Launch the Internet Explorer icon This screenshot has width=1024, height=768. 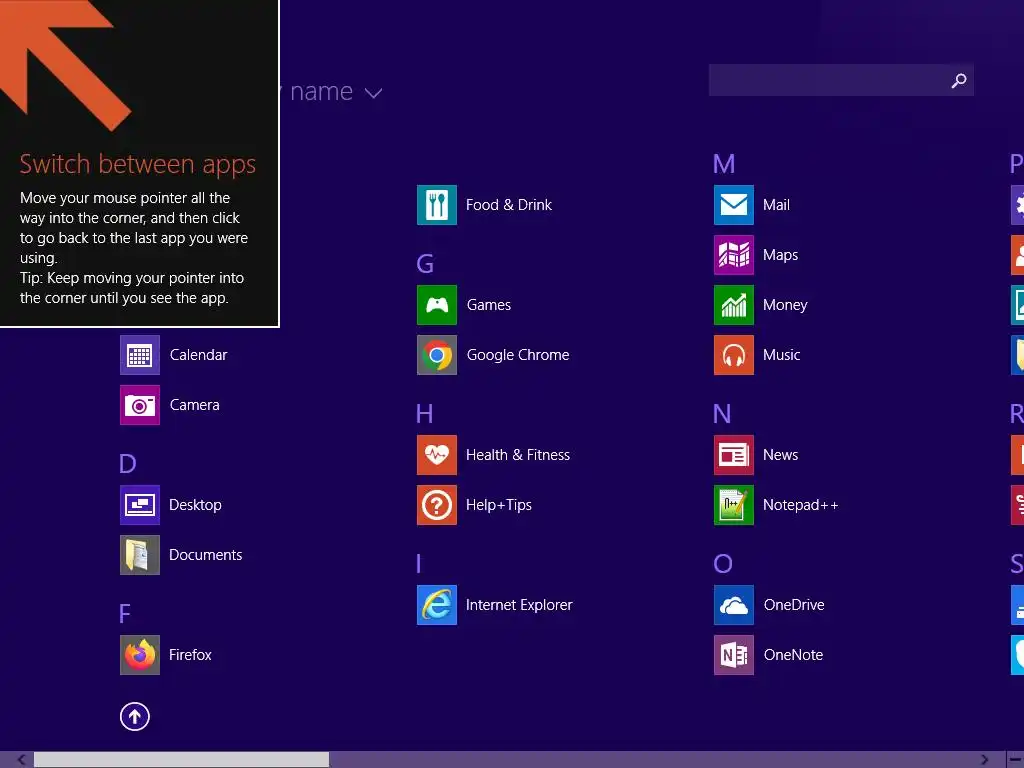[x=437, y=605]
